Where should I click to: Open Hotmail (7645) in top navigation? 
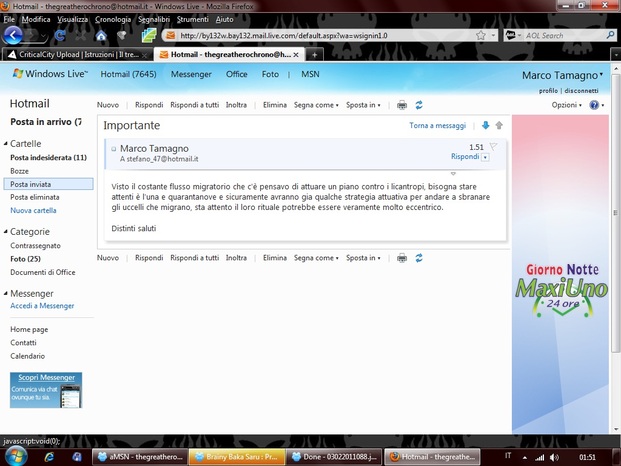[128, 74]
